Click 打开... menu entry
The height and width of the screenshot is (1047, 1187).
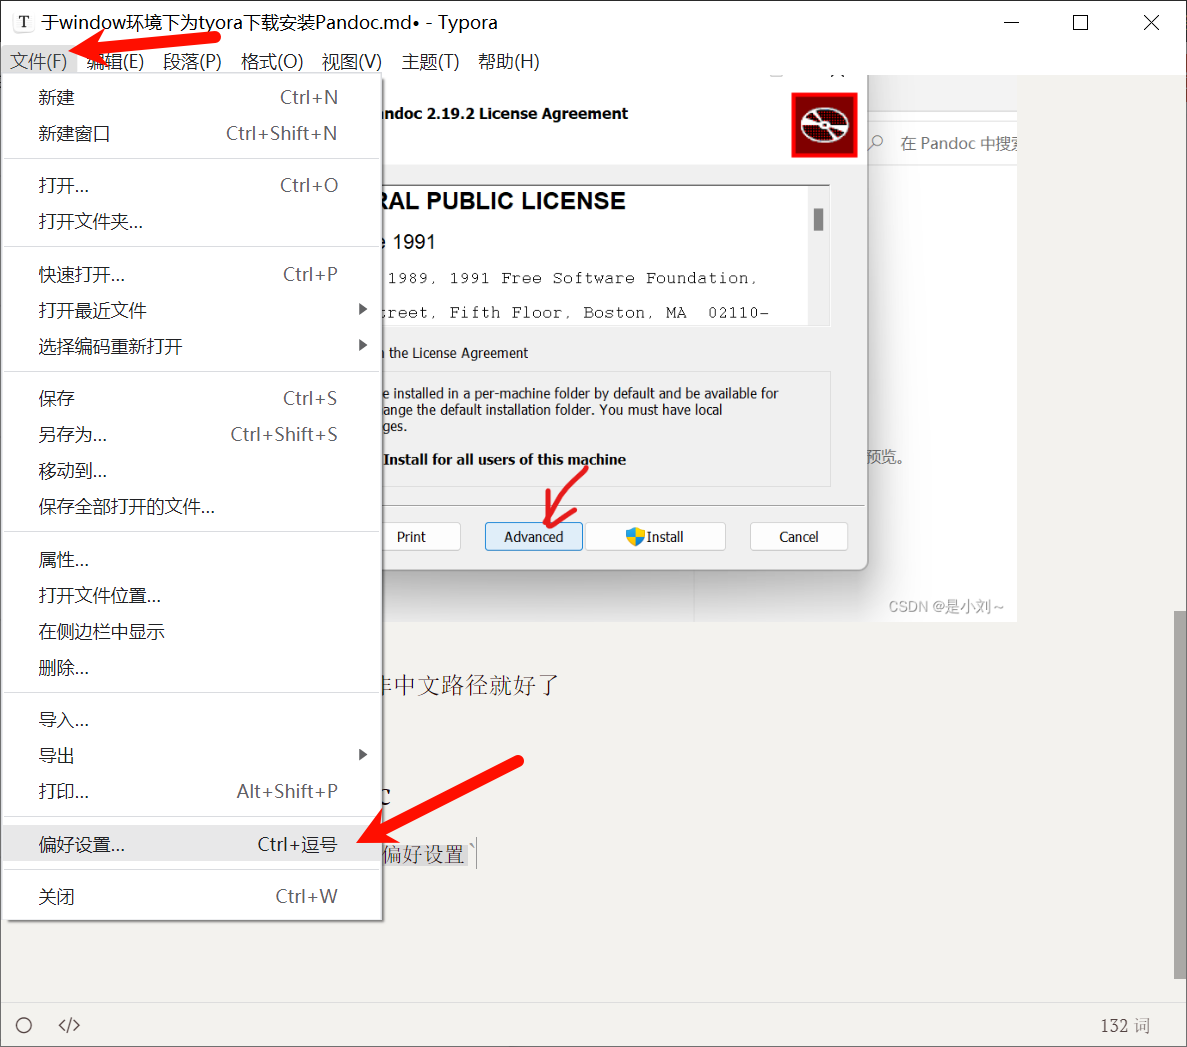pos(192,185)
